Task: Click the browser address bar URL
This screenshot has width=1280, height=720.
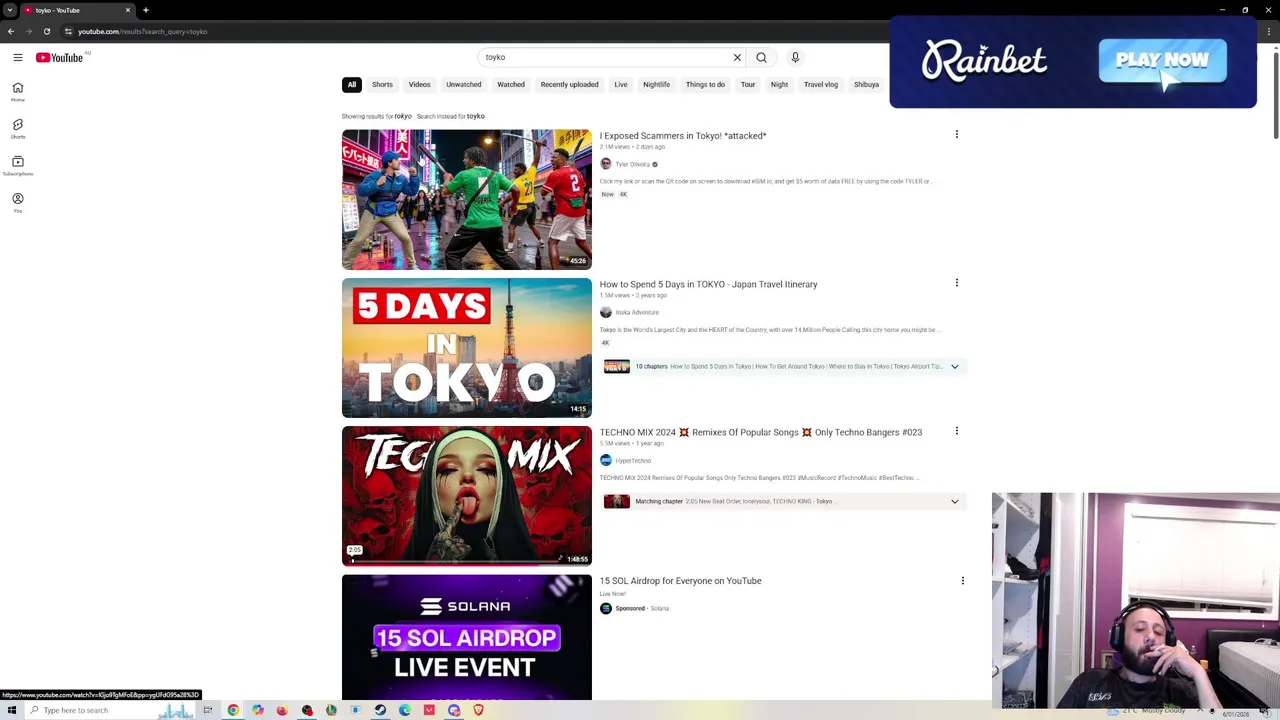Action: coord(143,31)
